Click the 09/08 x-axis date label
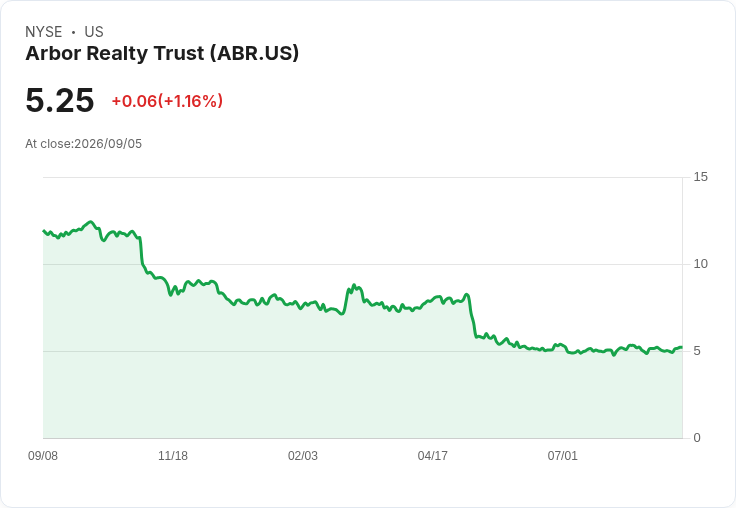The image size is (736, 508). click(43, 455)
